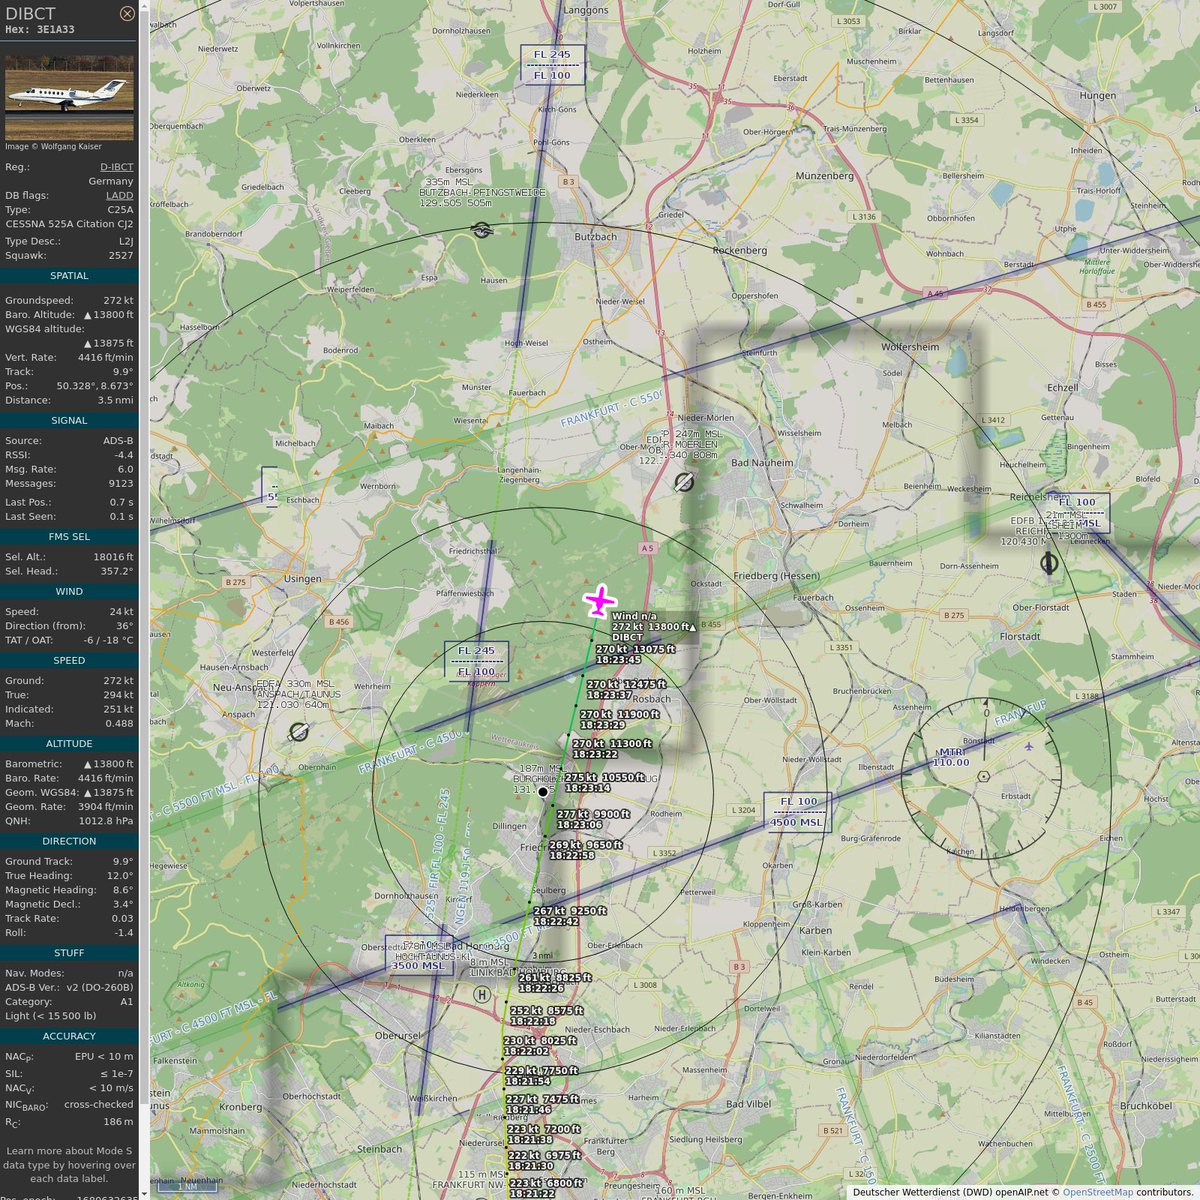Click the Type value C25A
The image size is (1200, 1200).
[x=120, y=211]
